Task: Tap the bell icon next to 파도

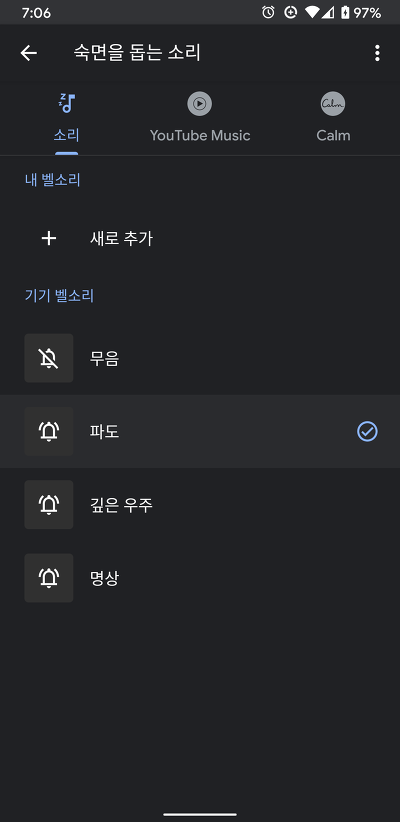Action: click(x=49, y=431)
